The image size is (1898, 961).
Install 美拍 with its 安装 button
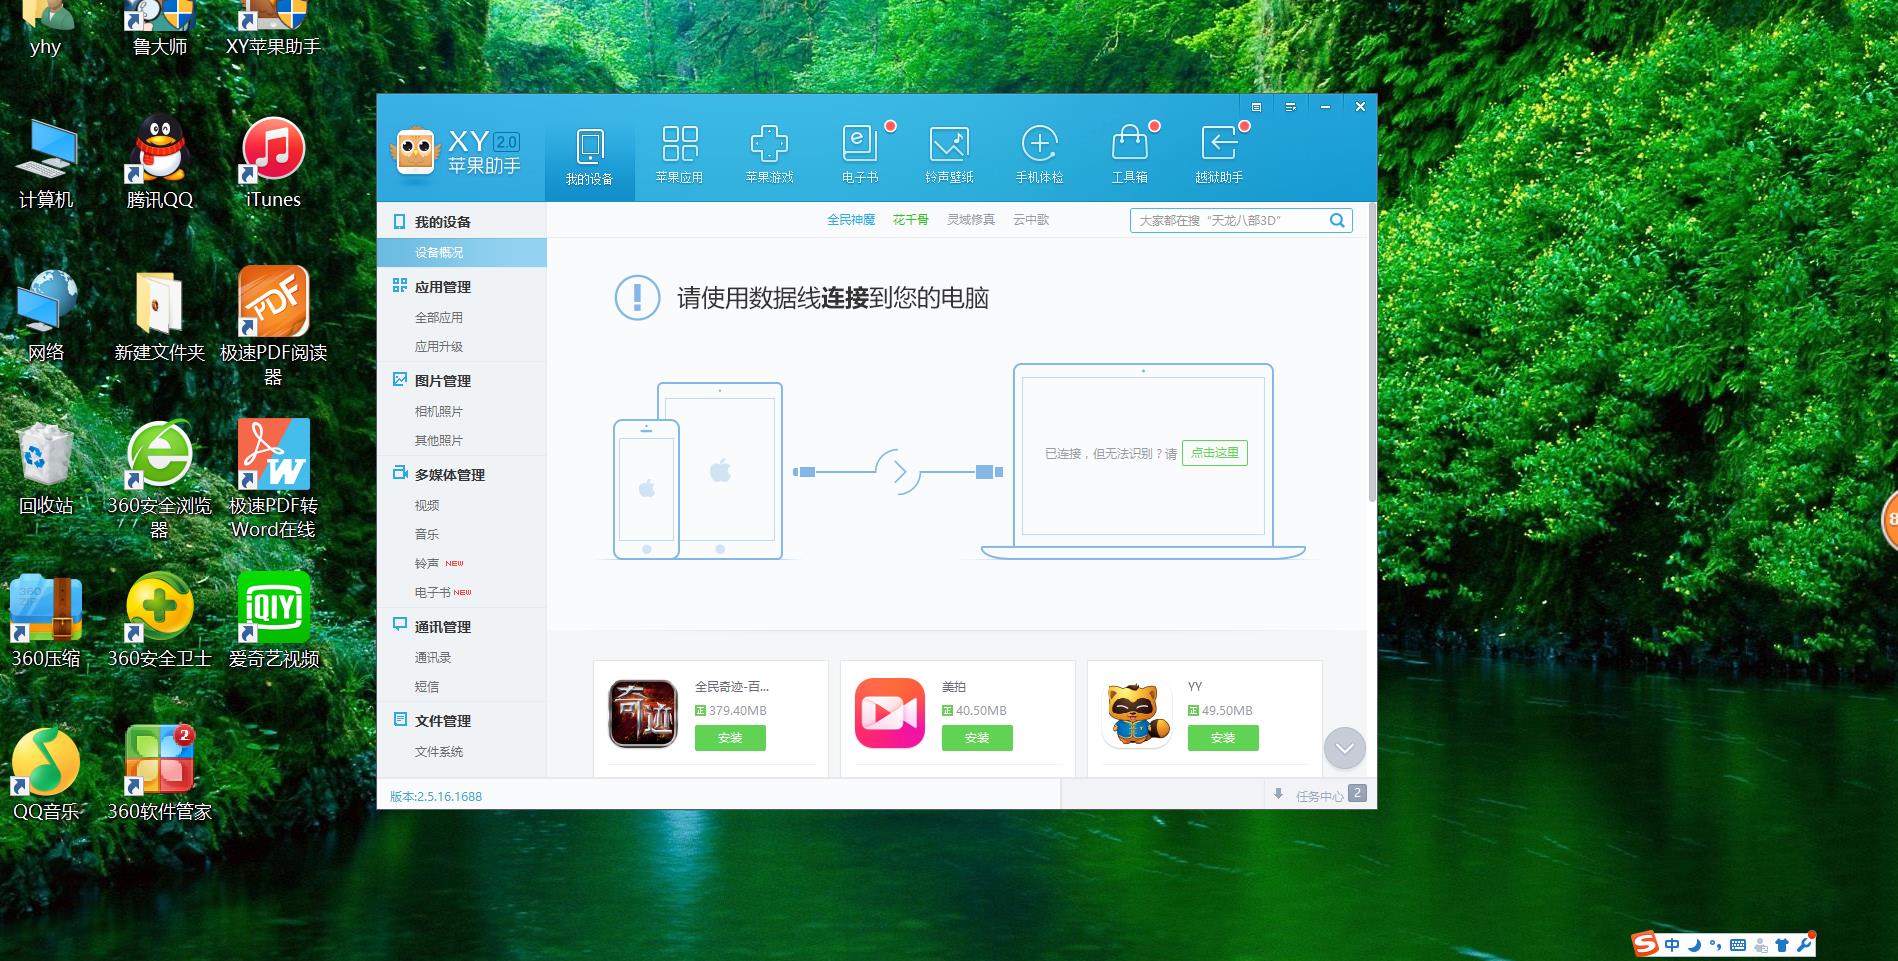click(x=977, y=738)
